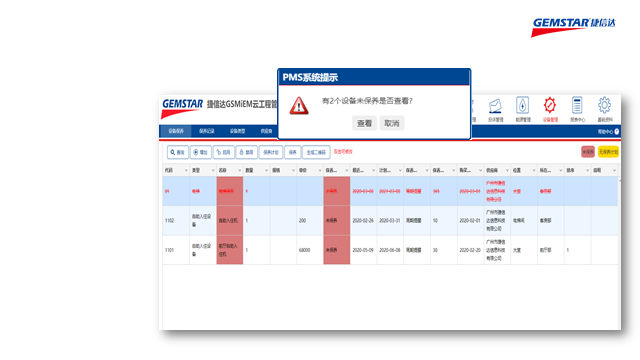
Task: Open the document 报表中心 module icon
Action: coord(577,105)
